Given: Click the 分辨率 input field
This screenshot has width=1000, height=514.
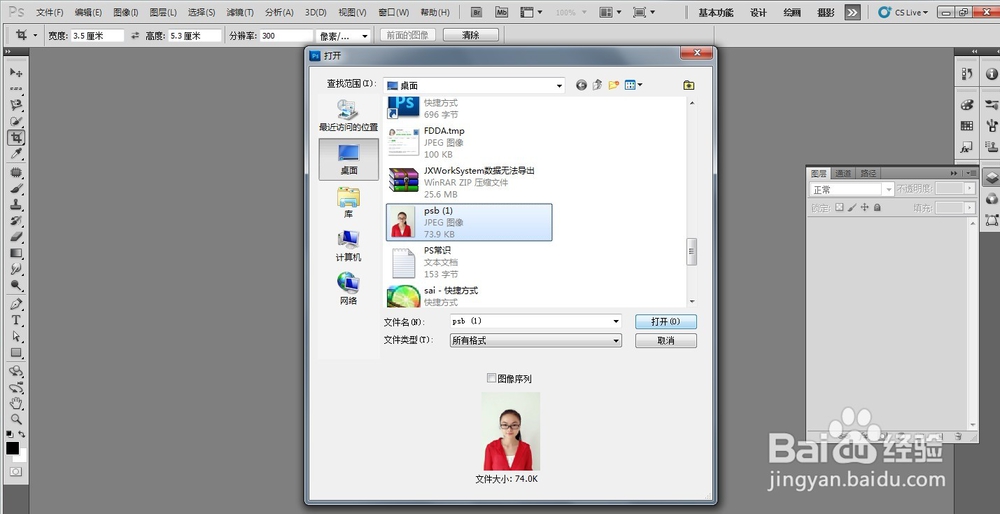Looking at the screenshot, I should pos(286,36).
